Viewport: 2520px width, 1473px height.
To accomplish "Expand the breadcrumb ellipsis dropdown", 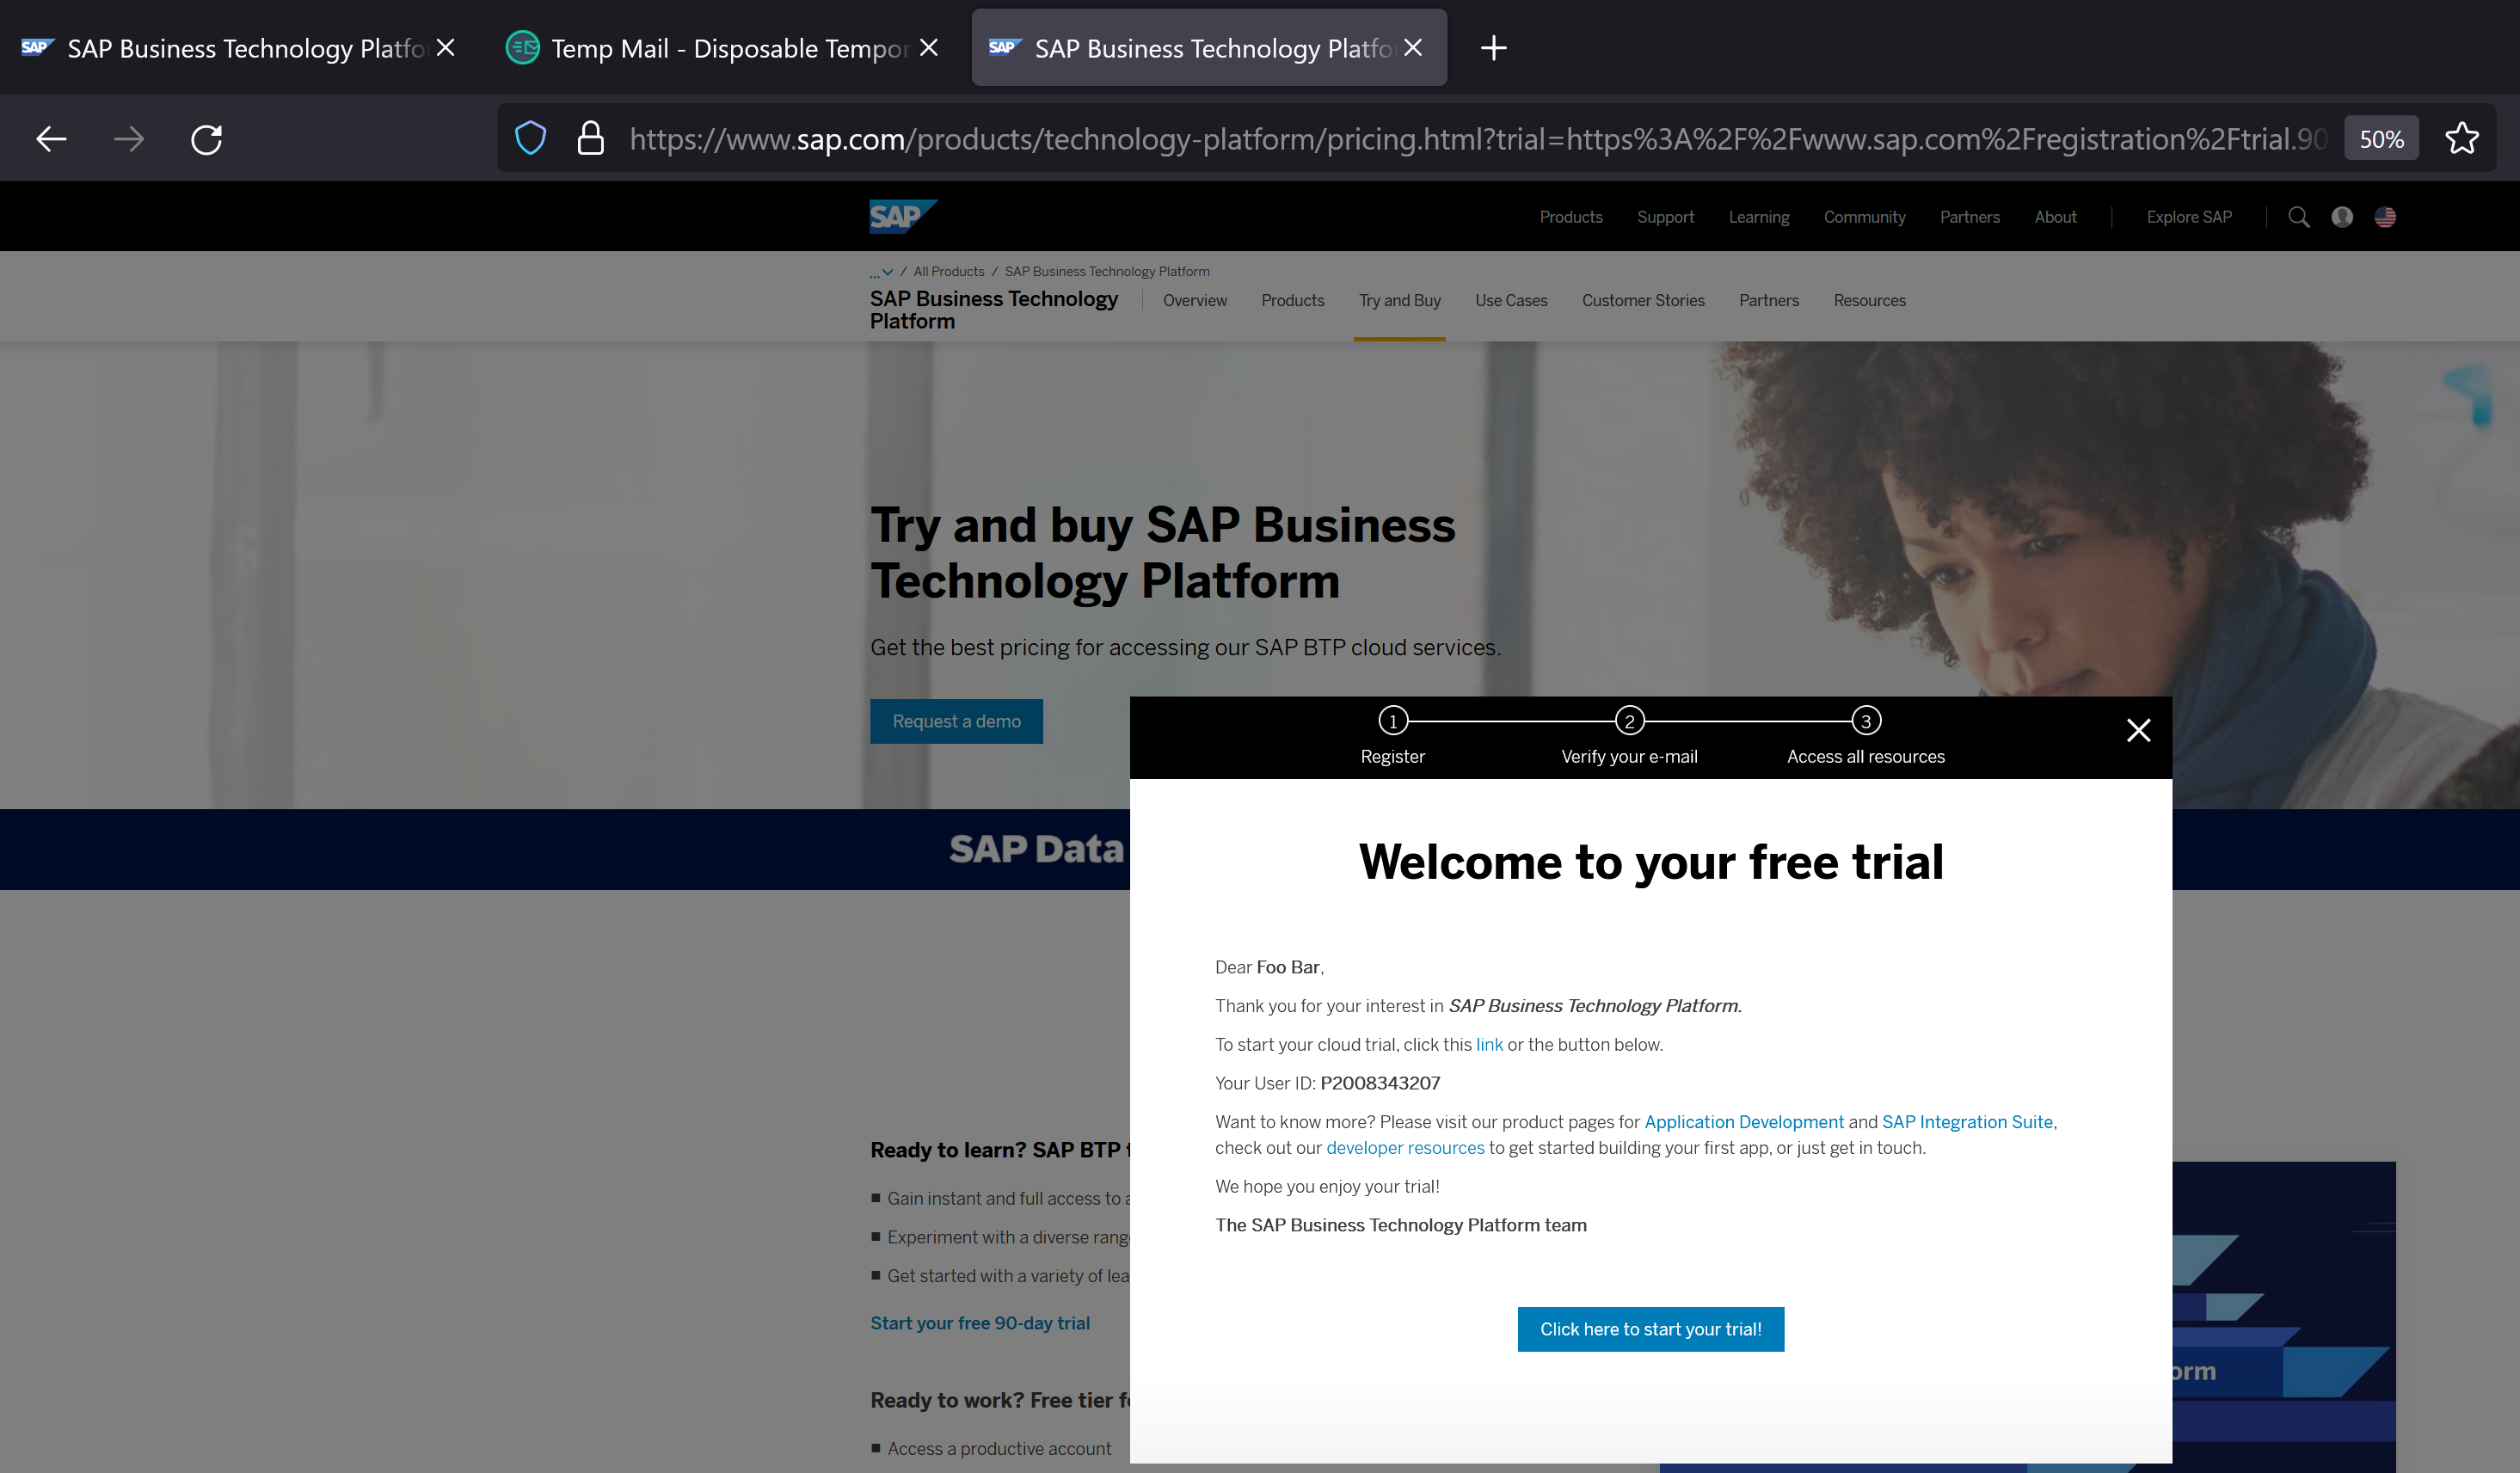I will coord(881,272).
